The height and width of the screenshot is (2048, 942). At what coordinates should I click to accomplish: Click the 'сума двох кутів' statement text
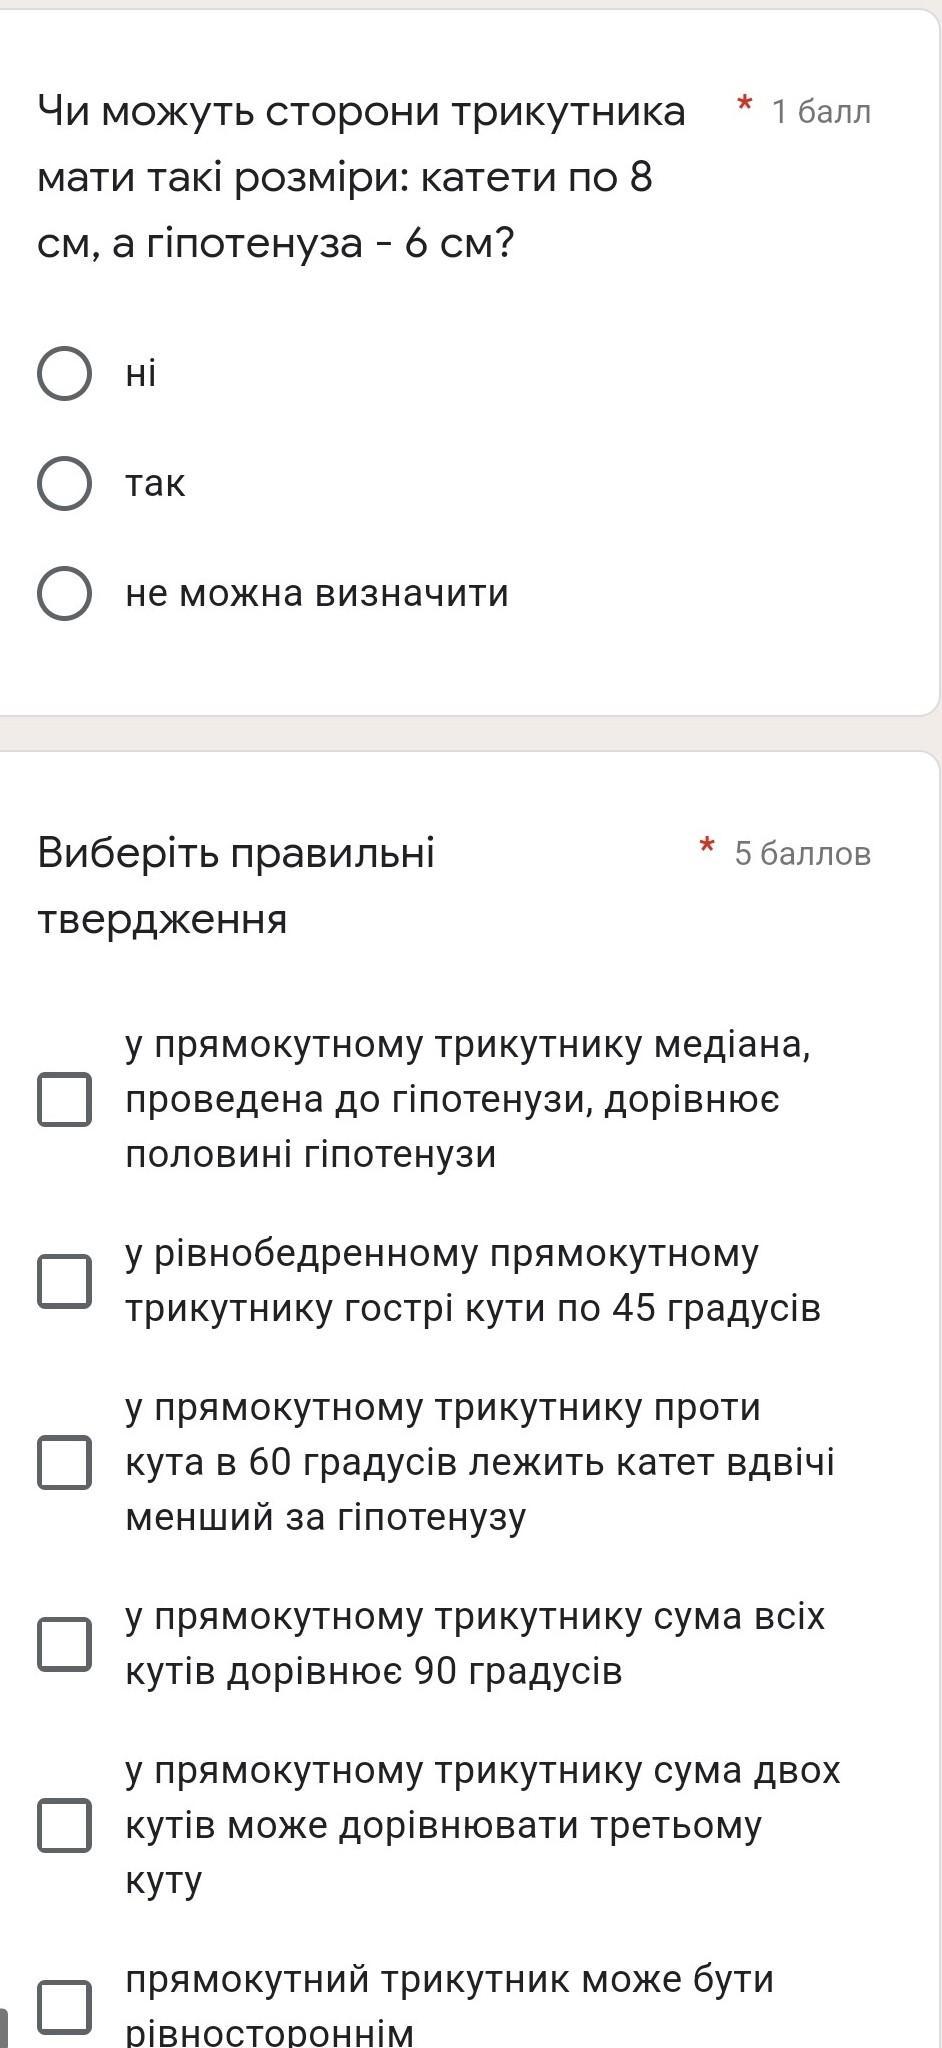coord(482,1825)
